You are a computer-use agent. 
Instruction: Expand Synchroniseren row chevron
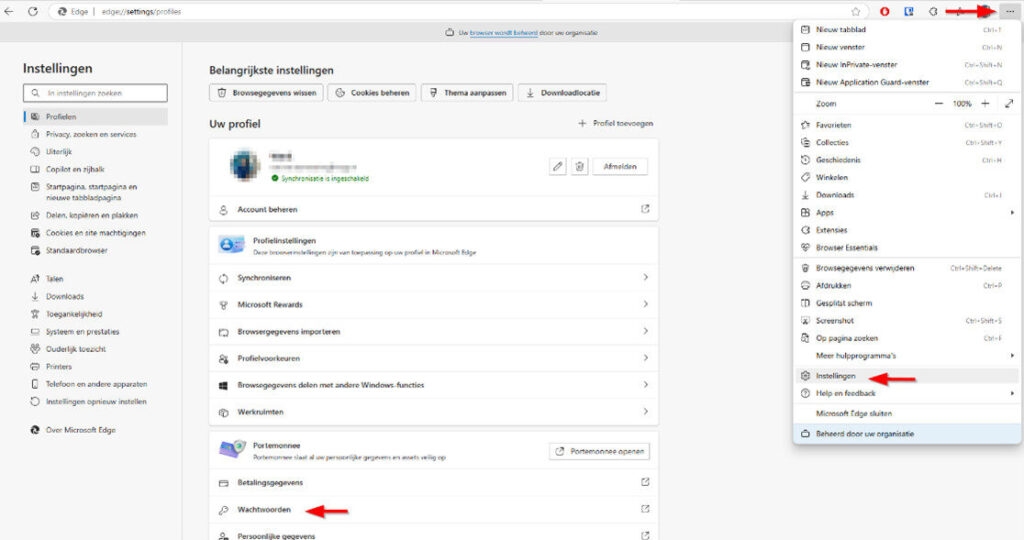[x=645, y=278]
